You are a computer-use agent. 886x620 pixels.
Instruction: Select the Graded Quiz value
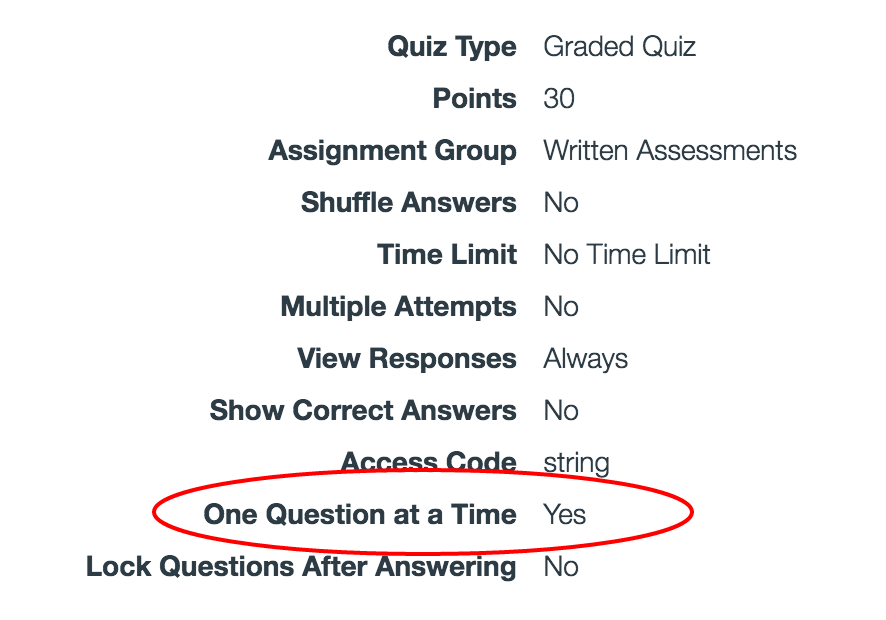coord(619,47)
